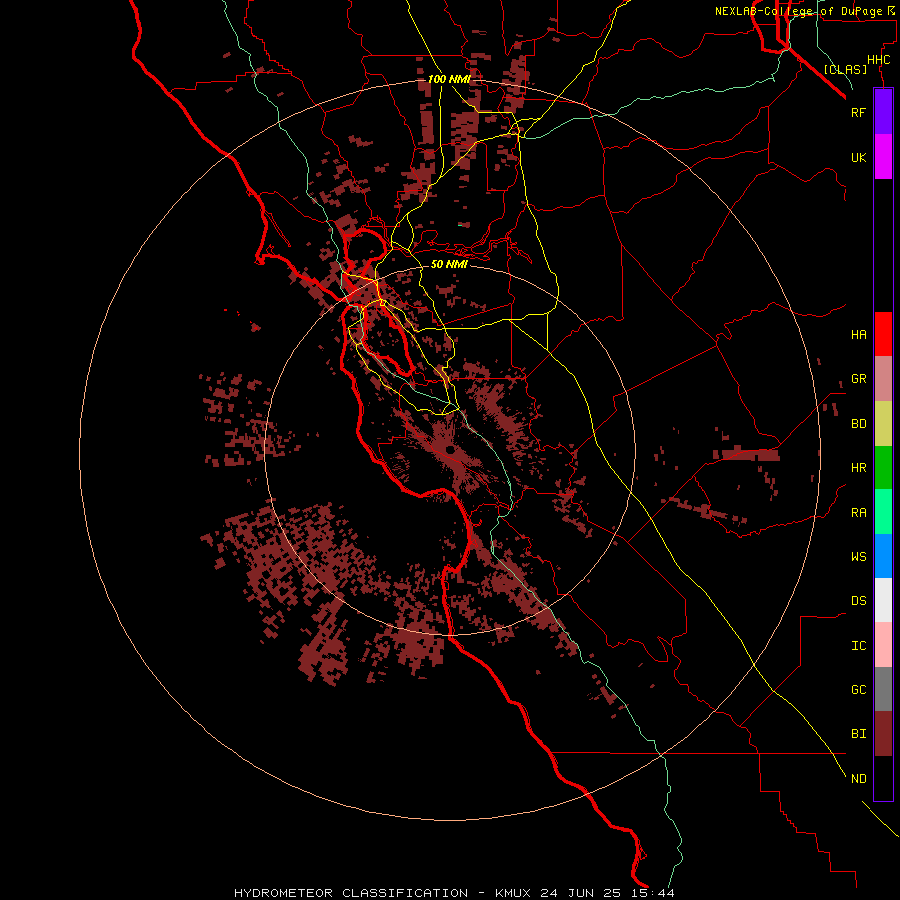900x900 pixels.
Task: Click the 'HA' legend label
Action: 858,335
